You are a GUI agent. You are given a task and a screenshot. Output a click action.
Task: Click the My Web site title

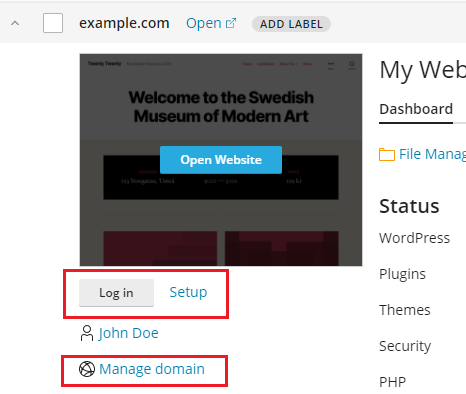[x=423, y=70]
